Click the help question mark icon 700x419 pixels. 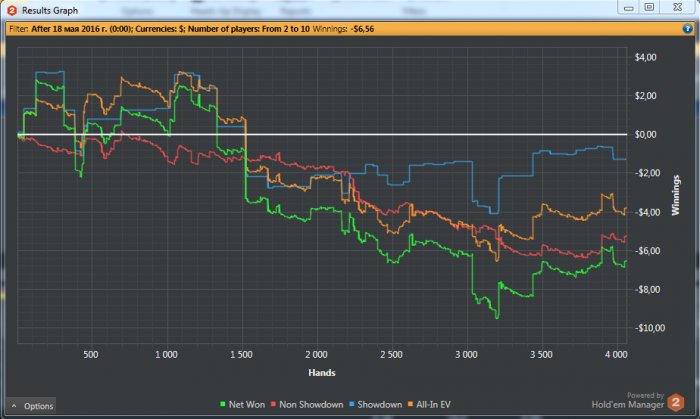(x=687, y=29)
